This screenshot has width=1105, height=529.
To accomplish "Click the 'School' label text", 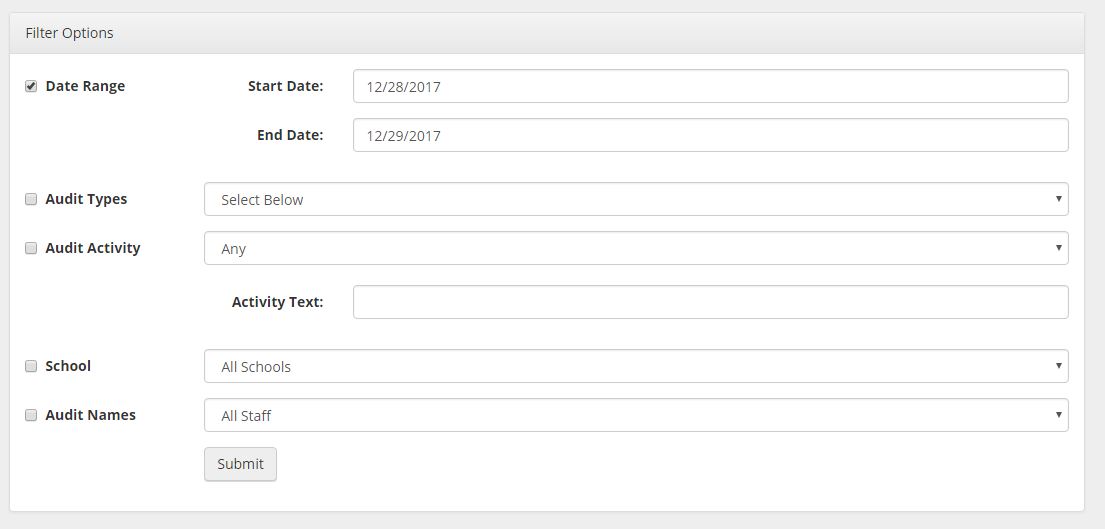I will 68,366.
